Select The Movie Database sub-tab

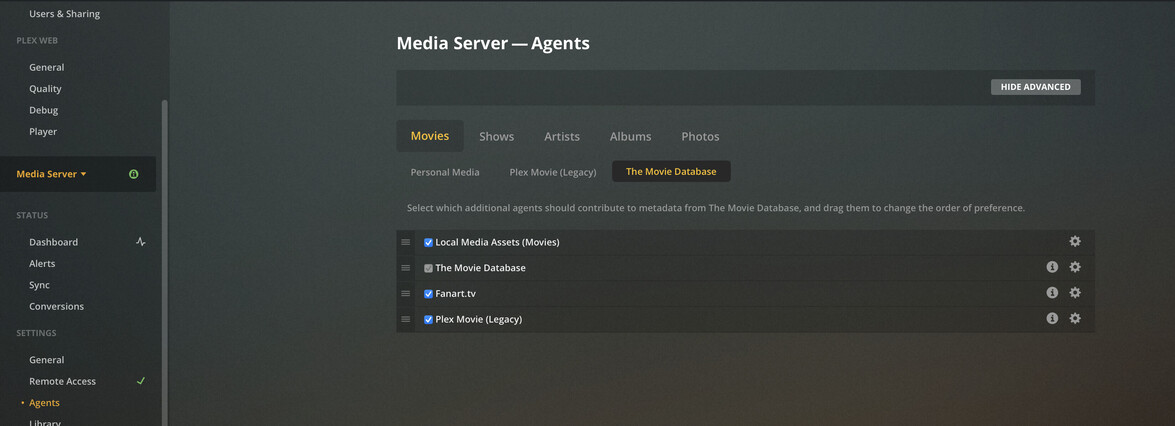[x=671, y=171]
